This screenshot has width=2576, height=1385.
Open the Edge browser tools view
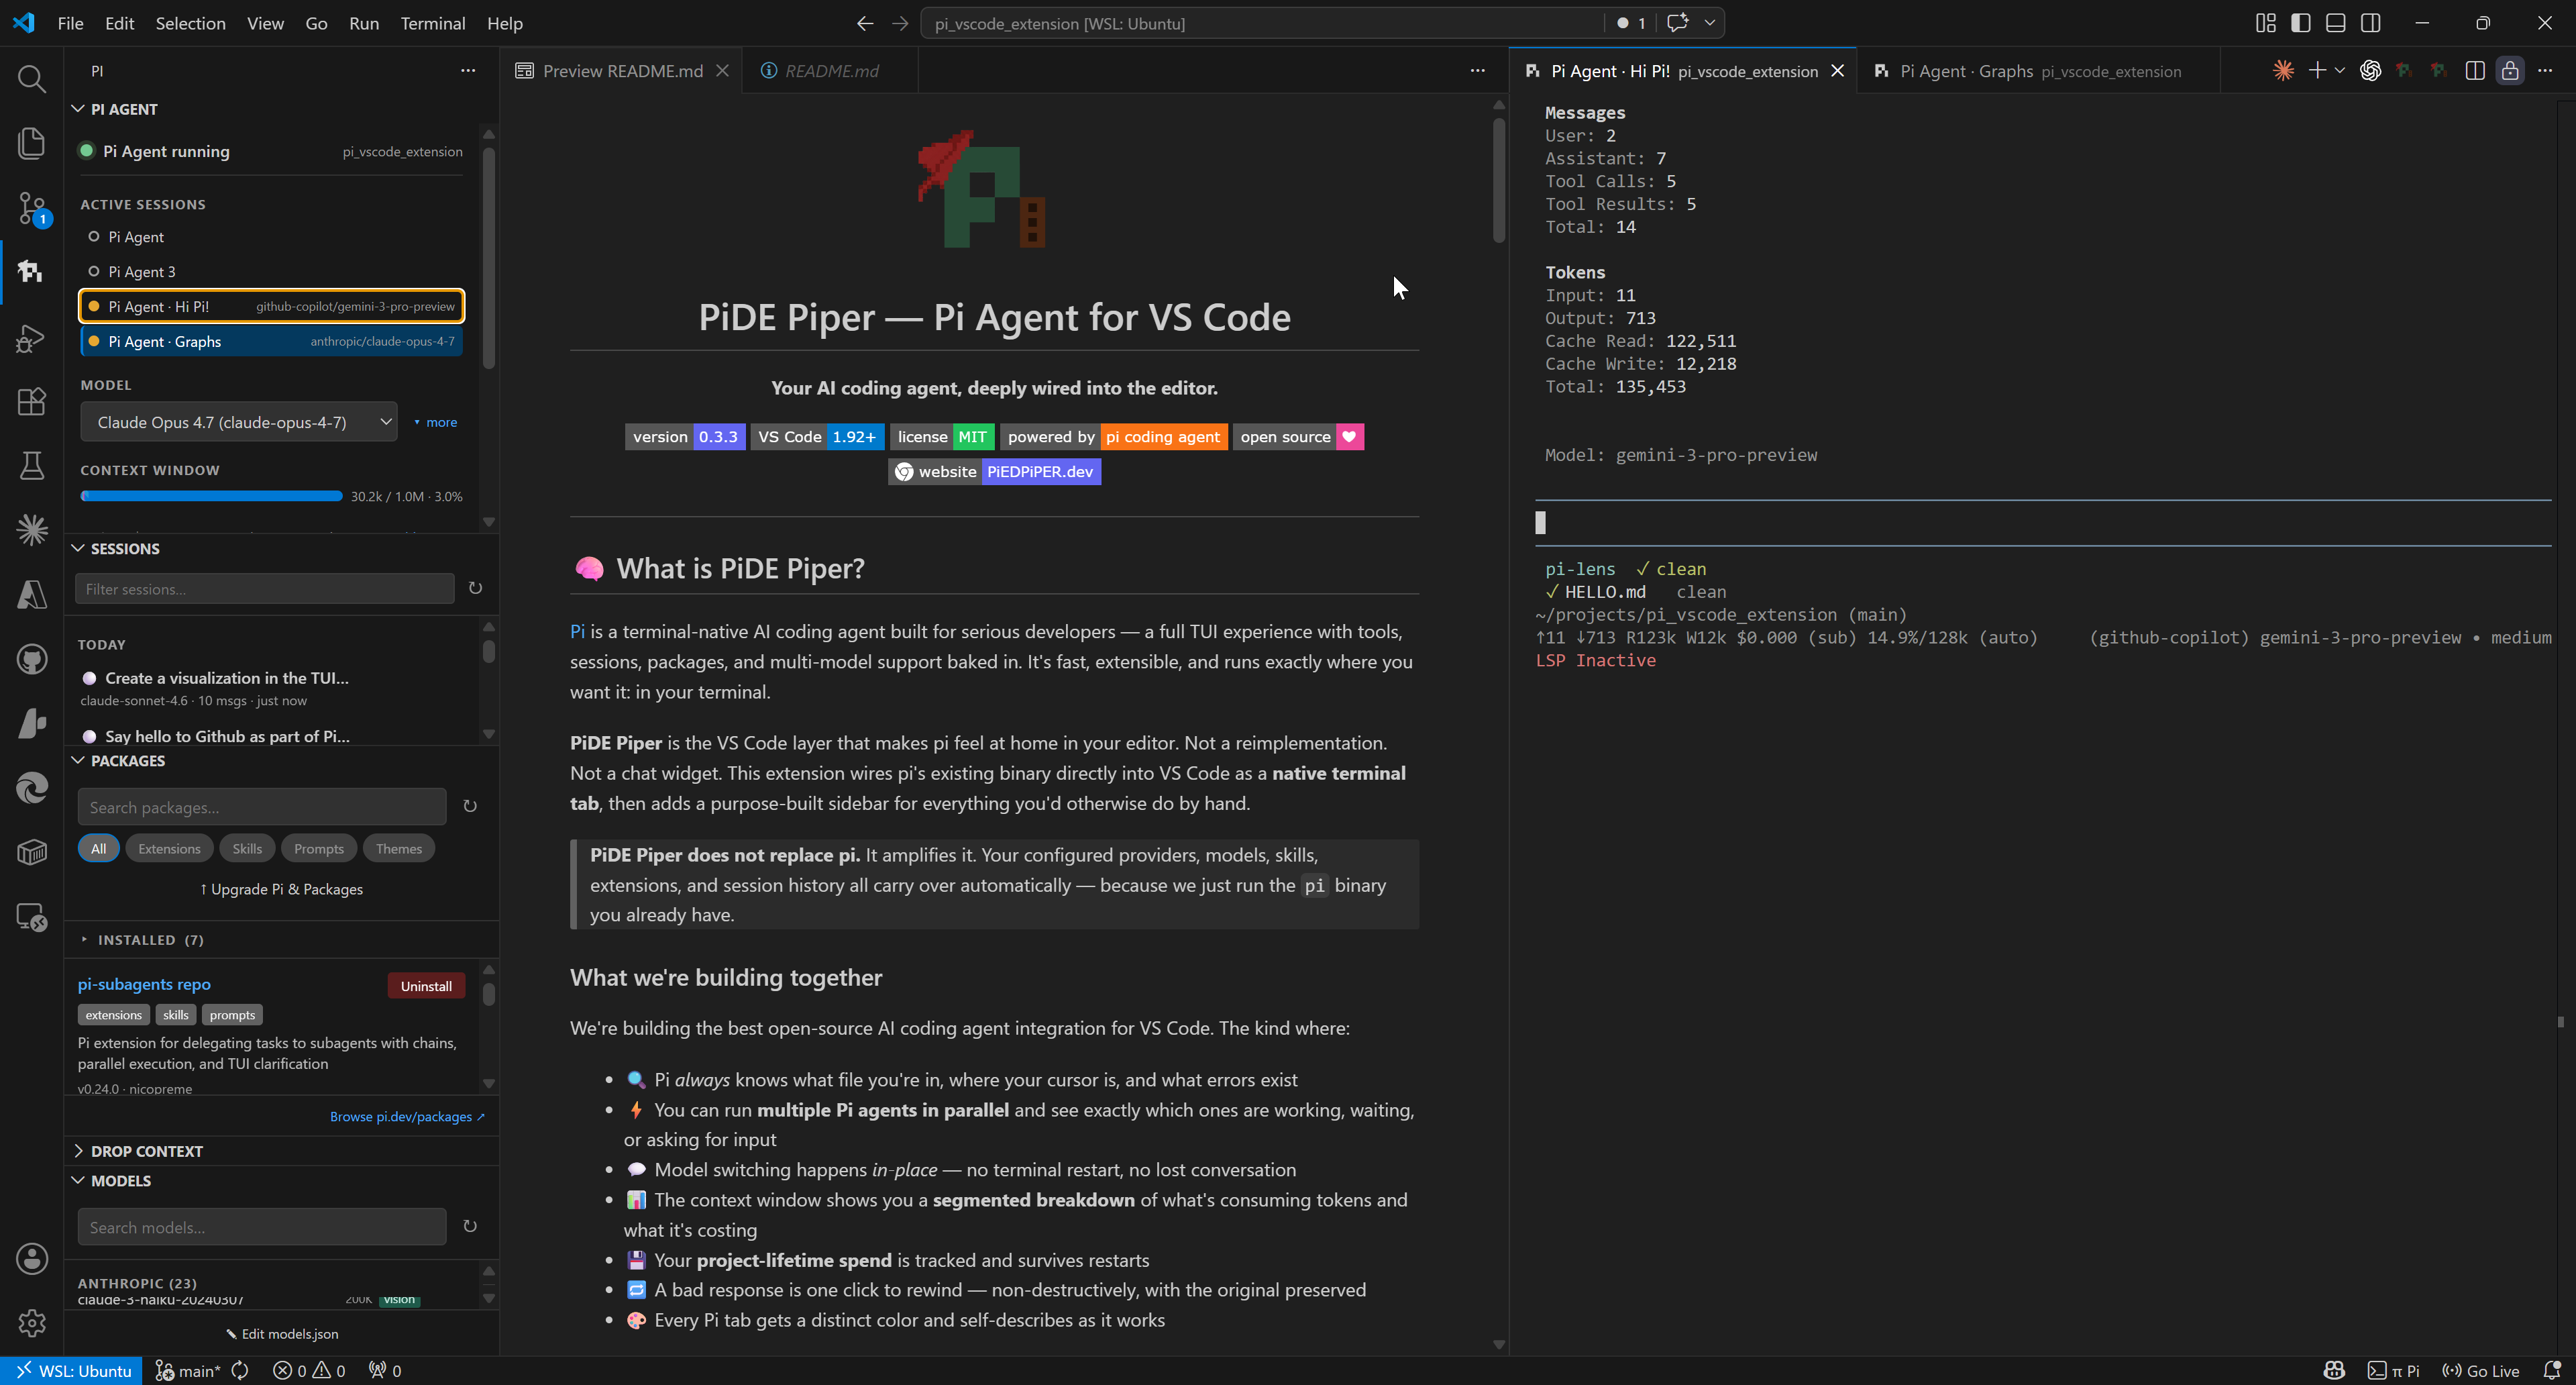click(32, 788)
